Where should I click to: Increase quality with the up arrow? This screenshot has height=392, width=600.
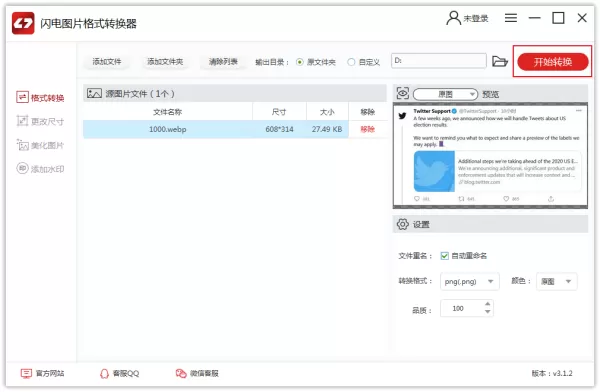click(487, 304)
